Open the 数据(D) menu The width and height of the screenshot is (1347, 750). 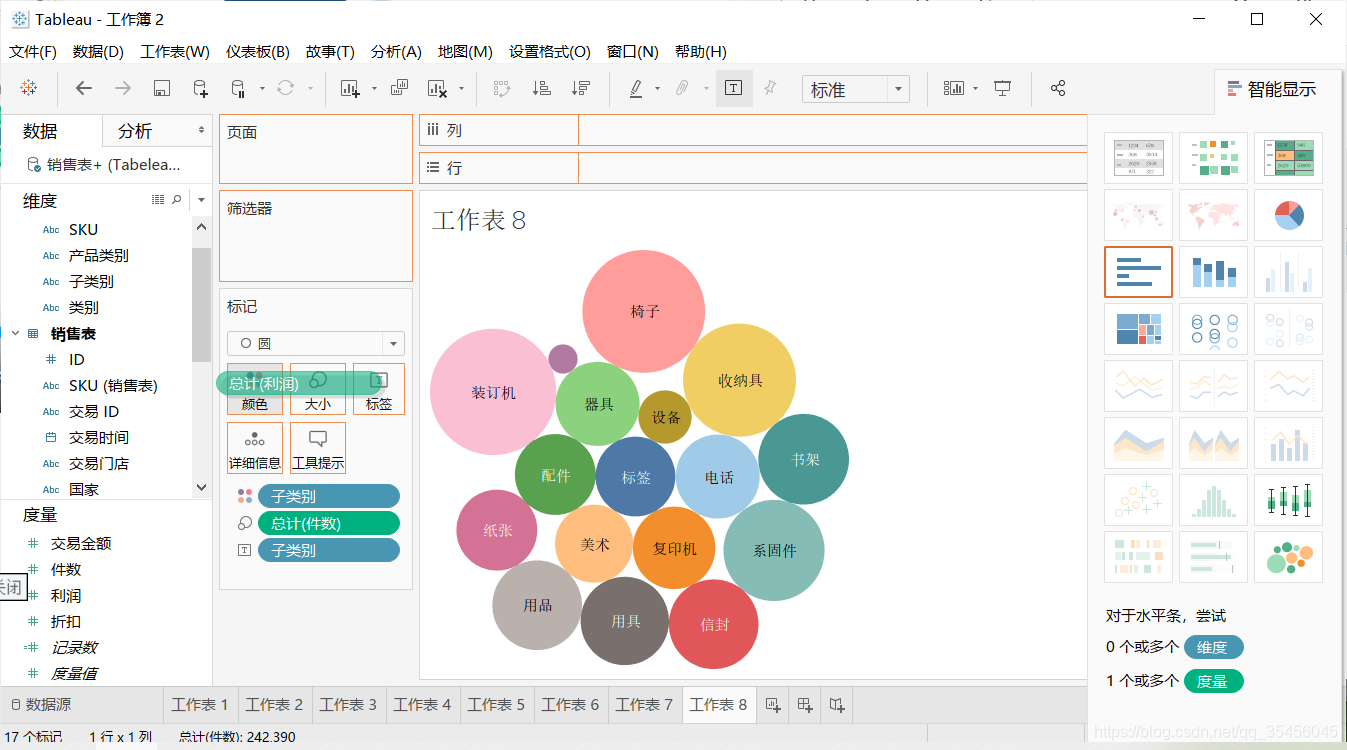point(98,51)
